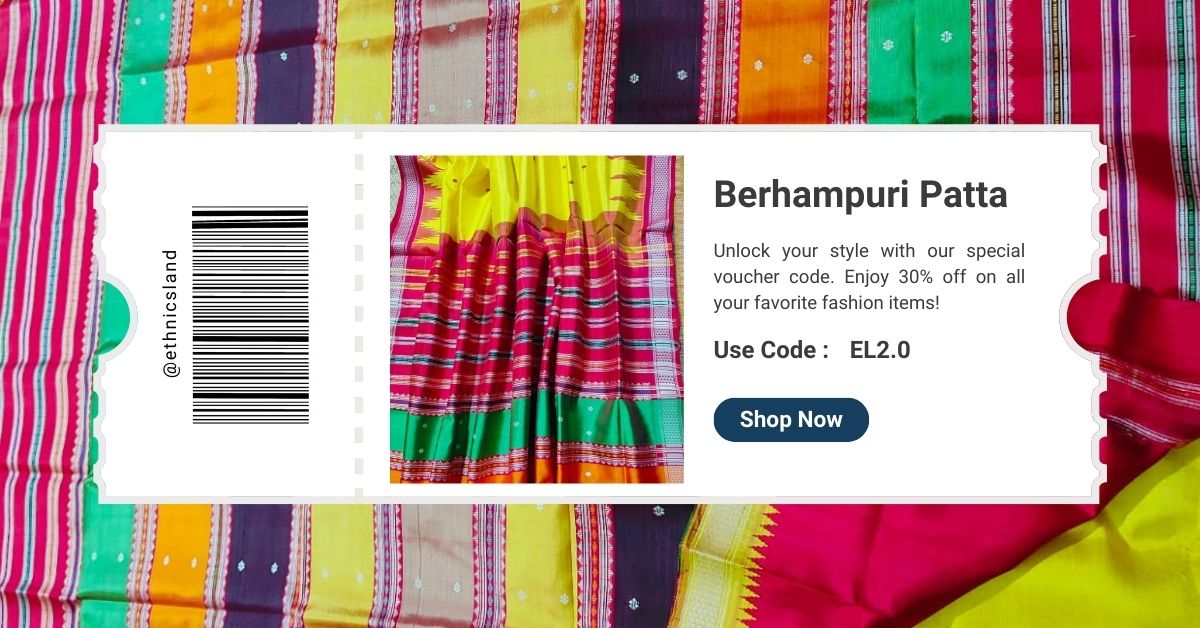Screen dimensions: 1200x628
Task: Click the red semicircle notch on right edge
Action: click(x=1084, y=316)
